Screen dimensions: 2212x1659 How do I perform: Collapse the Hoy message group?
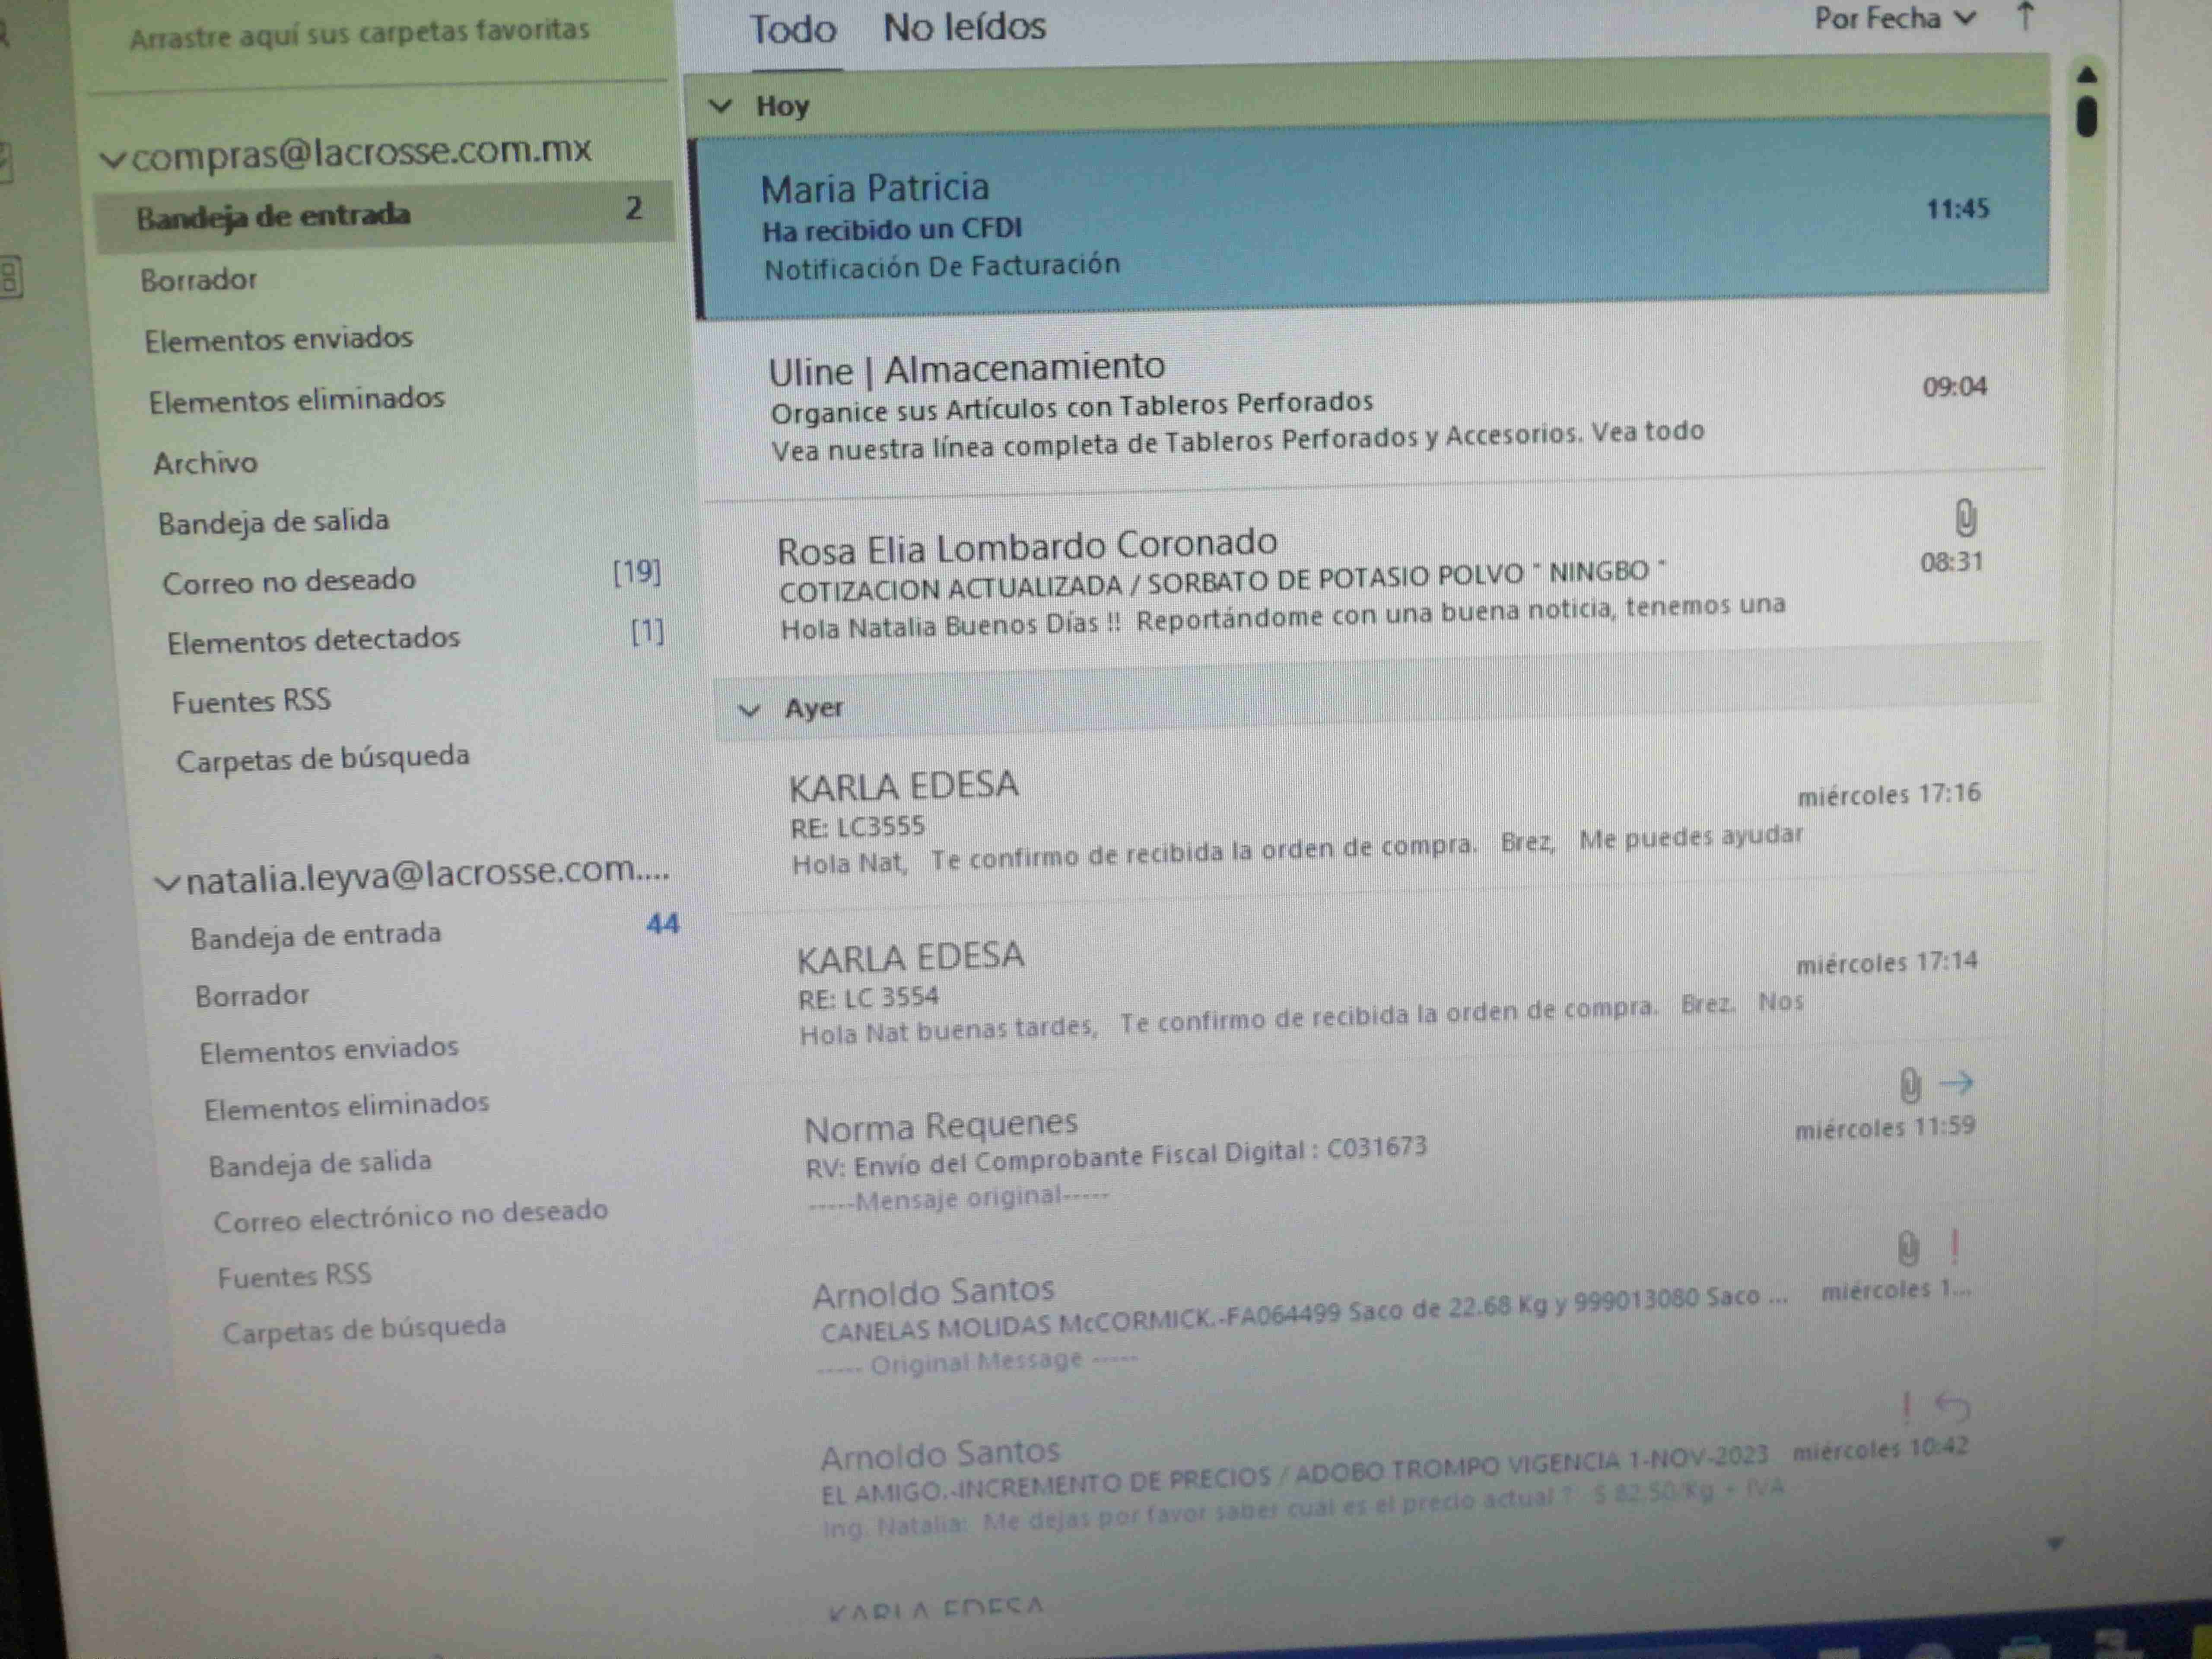(x=721, y=106)
